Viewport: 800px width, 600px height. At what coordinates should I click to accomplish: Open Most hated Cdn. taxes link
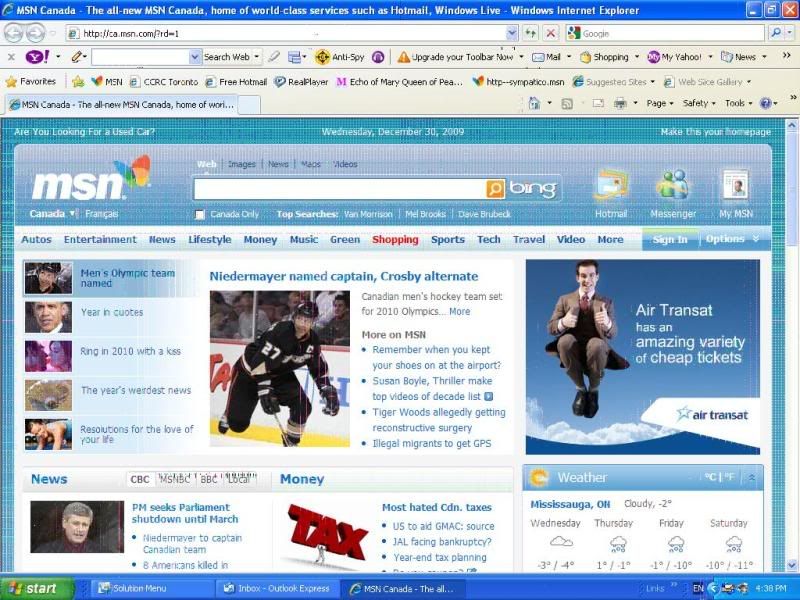[437, 508]
